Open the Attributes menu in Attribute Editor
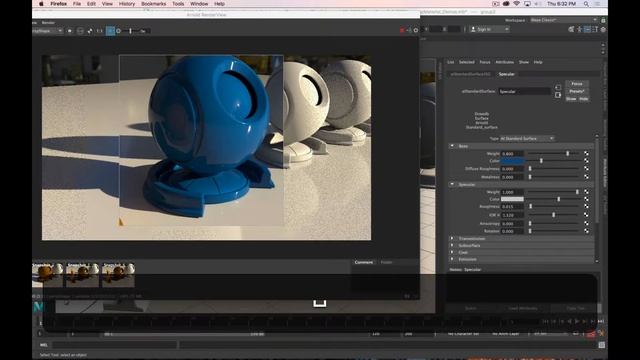The width and height of the screenshot is (640, 360). 504,62
